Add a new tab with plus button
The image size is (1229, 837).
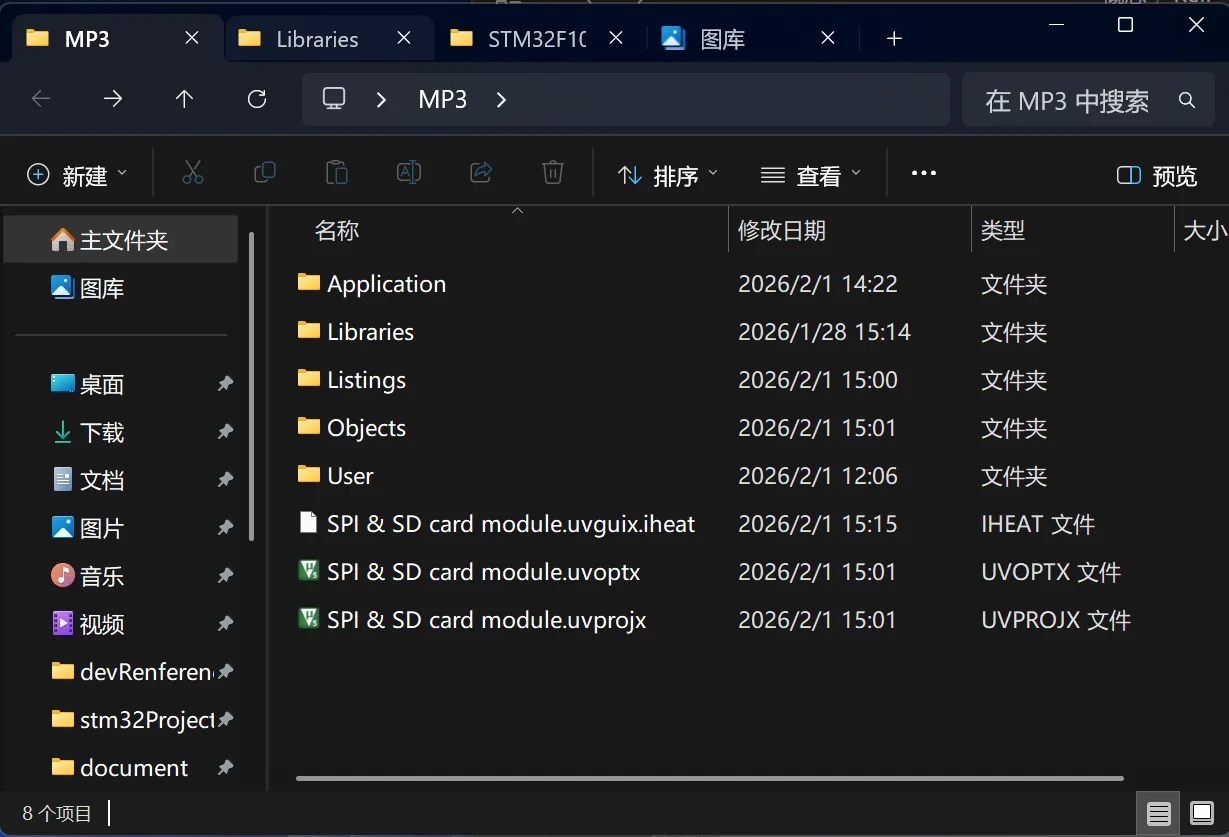click(894, 39)
